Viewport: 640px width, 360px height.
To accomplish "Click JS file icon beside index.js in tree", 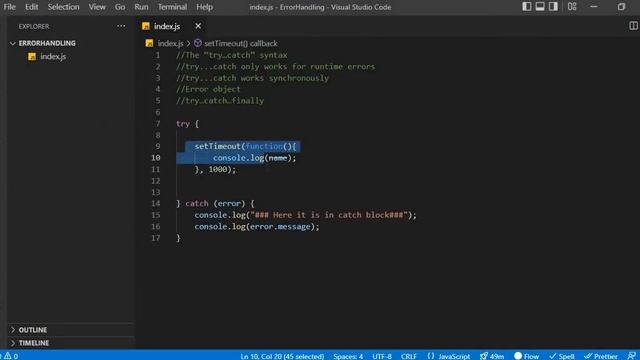I will coord(32,56).
